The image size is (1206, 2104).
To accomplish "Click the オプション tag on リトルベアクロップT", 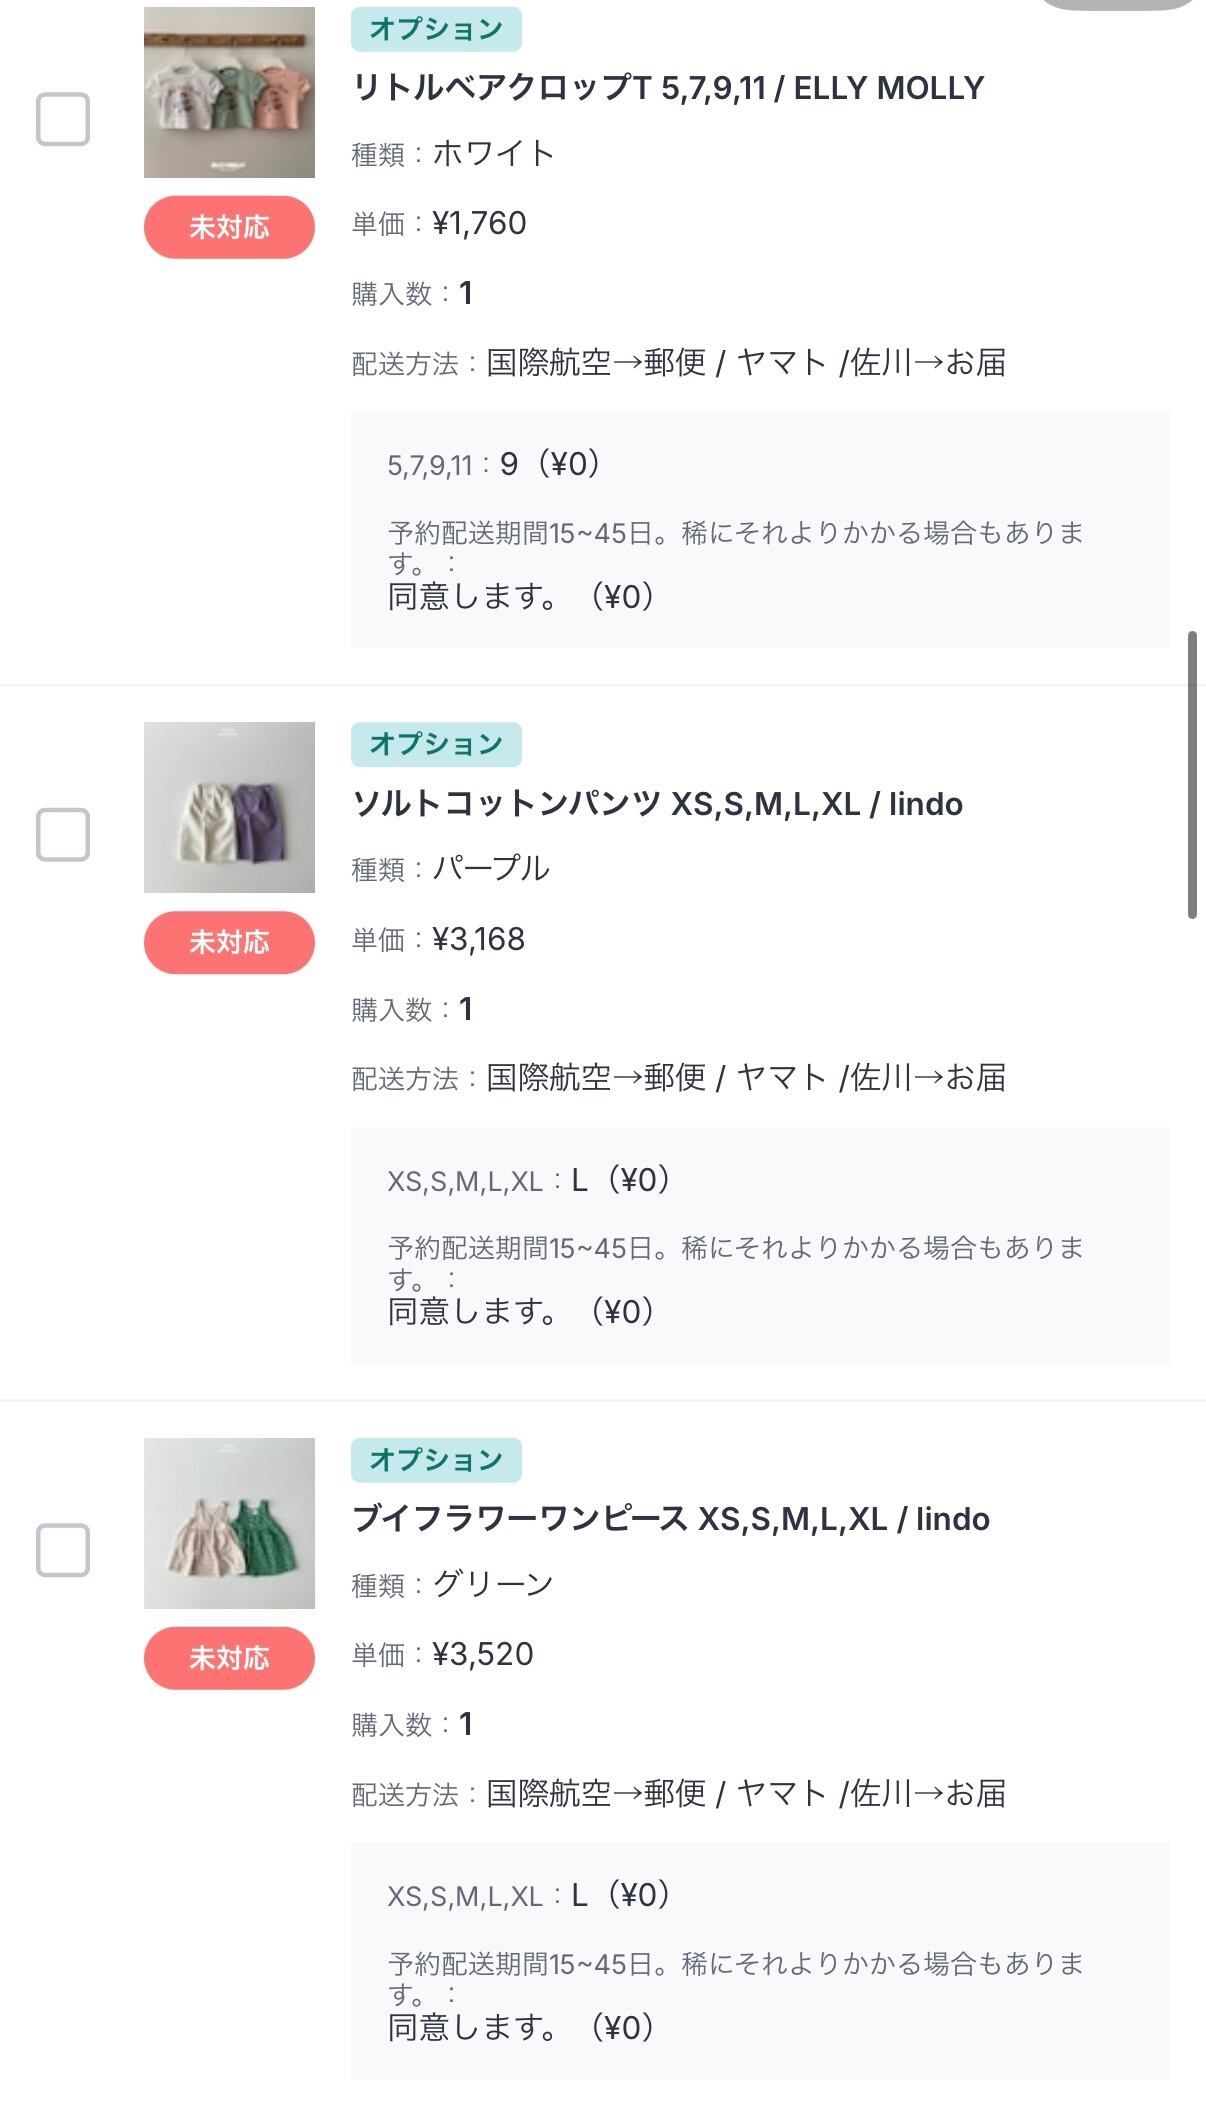I will pyautogui.click(x=436, y=29).
